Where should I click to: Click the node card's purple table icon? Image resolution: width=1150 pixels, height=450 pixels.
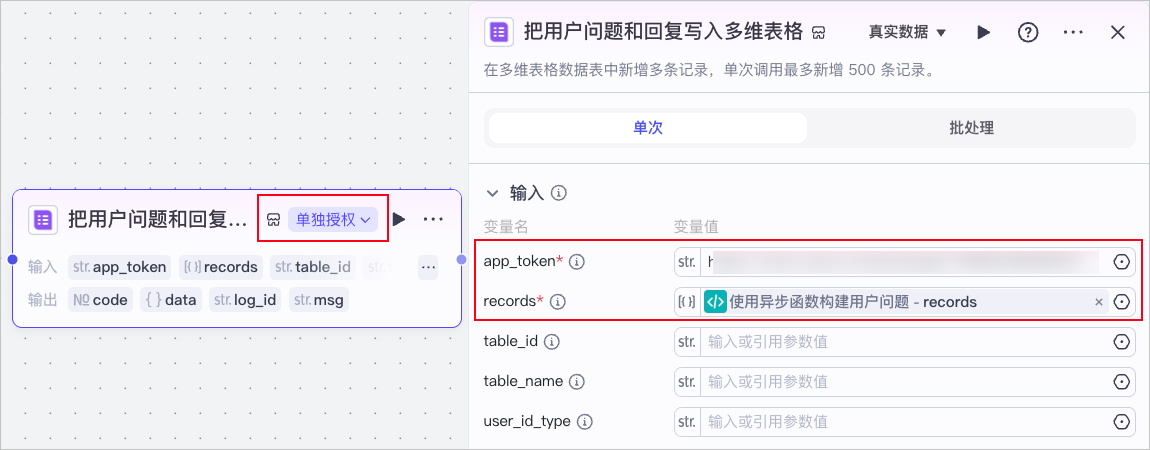pos(43,219)
